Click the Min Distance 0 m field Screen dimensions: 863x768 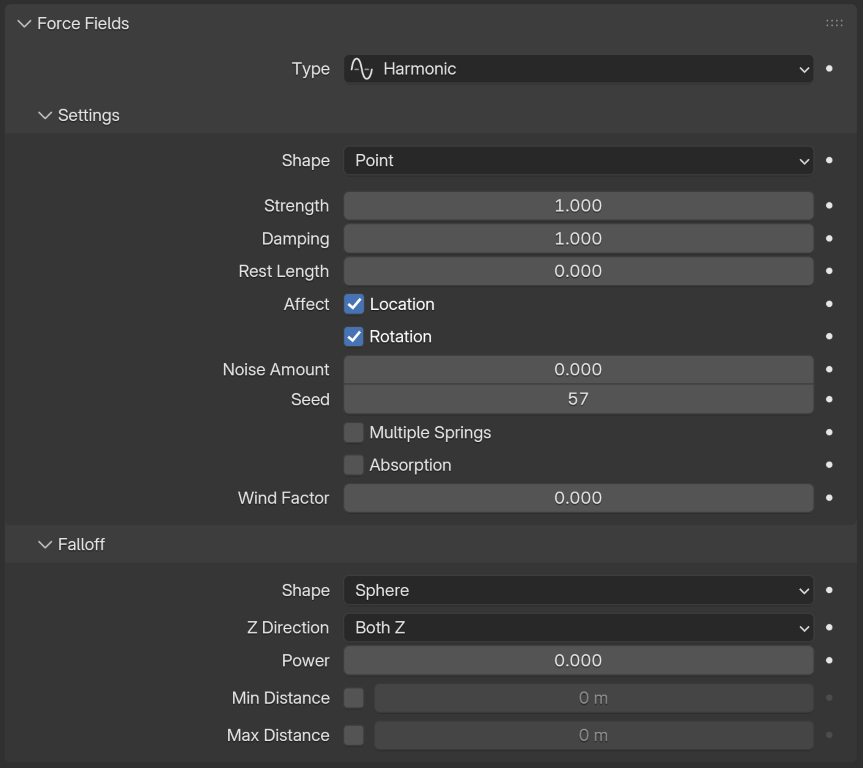click(x=594, y=698)
